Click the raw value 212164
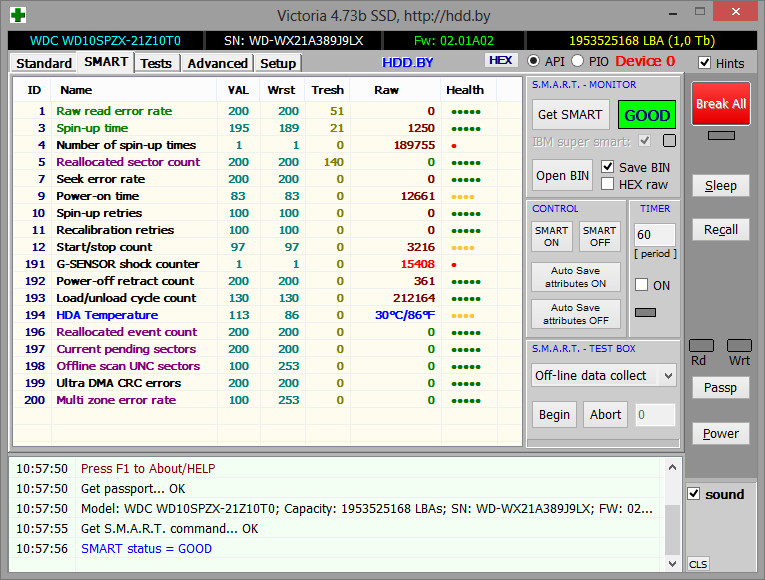 (414, 298)
